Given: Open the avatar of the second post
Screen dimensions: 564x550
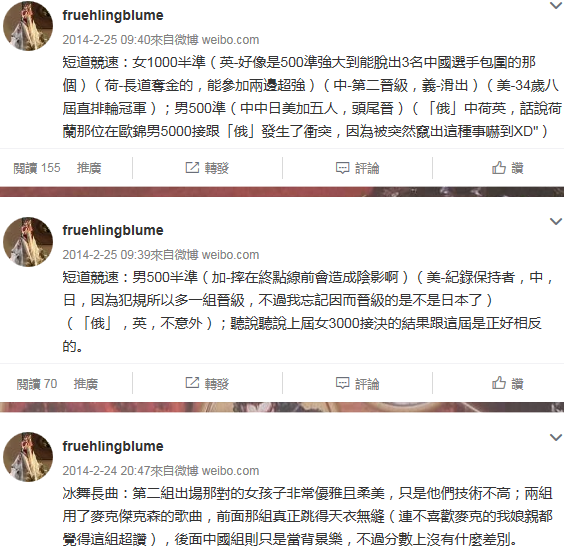Looking at the screenshot, I should [28, 242].
